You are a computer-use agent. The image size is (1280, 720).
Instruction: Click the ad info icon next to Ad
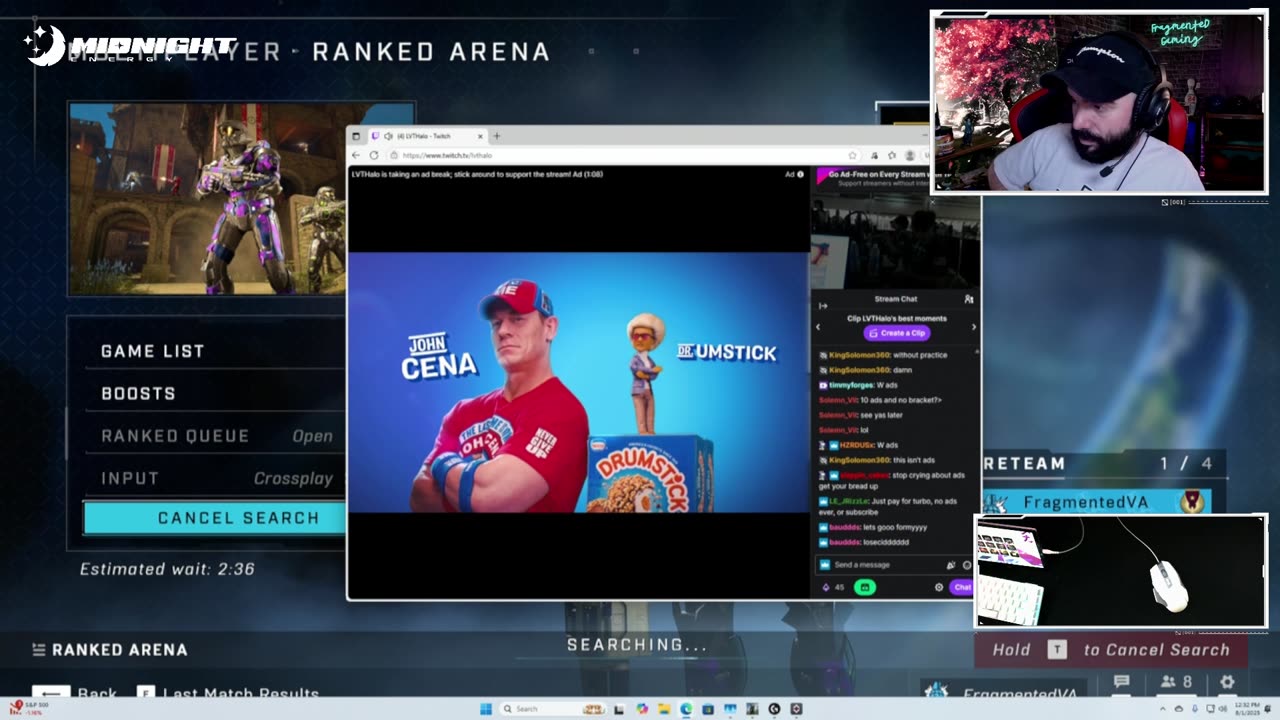tap(800, 174)
